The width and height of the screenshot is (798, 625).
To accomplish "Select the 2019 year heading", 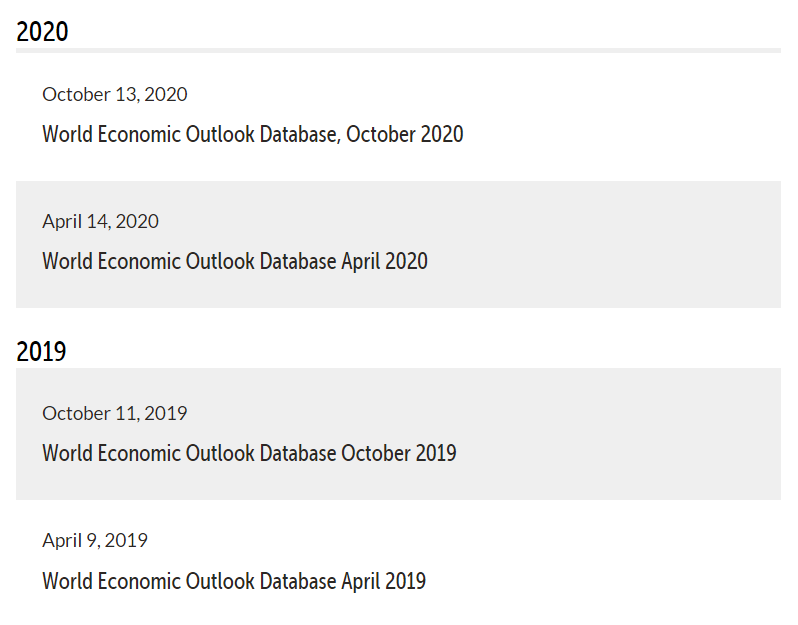I will [41, 352].
